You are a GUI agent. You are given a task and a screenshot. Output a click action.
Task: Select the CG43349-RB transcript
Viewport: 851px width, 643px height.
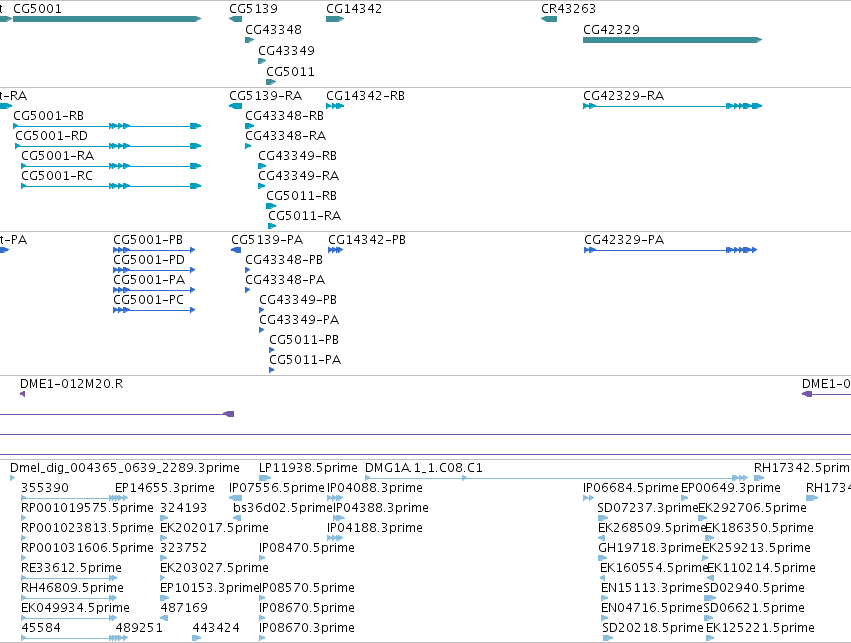click(262, 166)
